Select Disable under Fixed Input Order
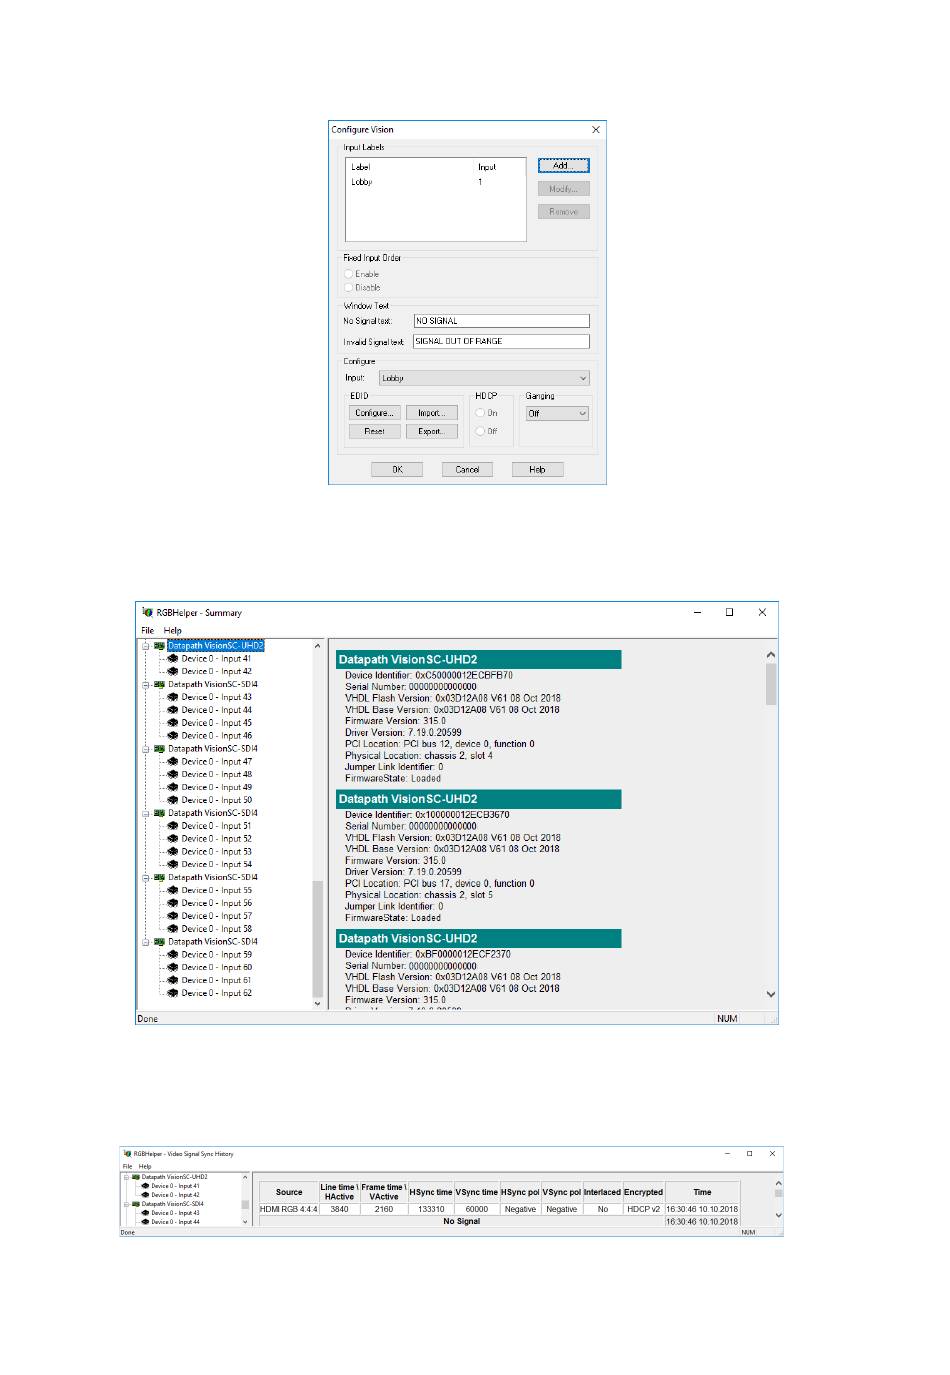This screenshot has height=1375, width=950. [x=349, y=288]
